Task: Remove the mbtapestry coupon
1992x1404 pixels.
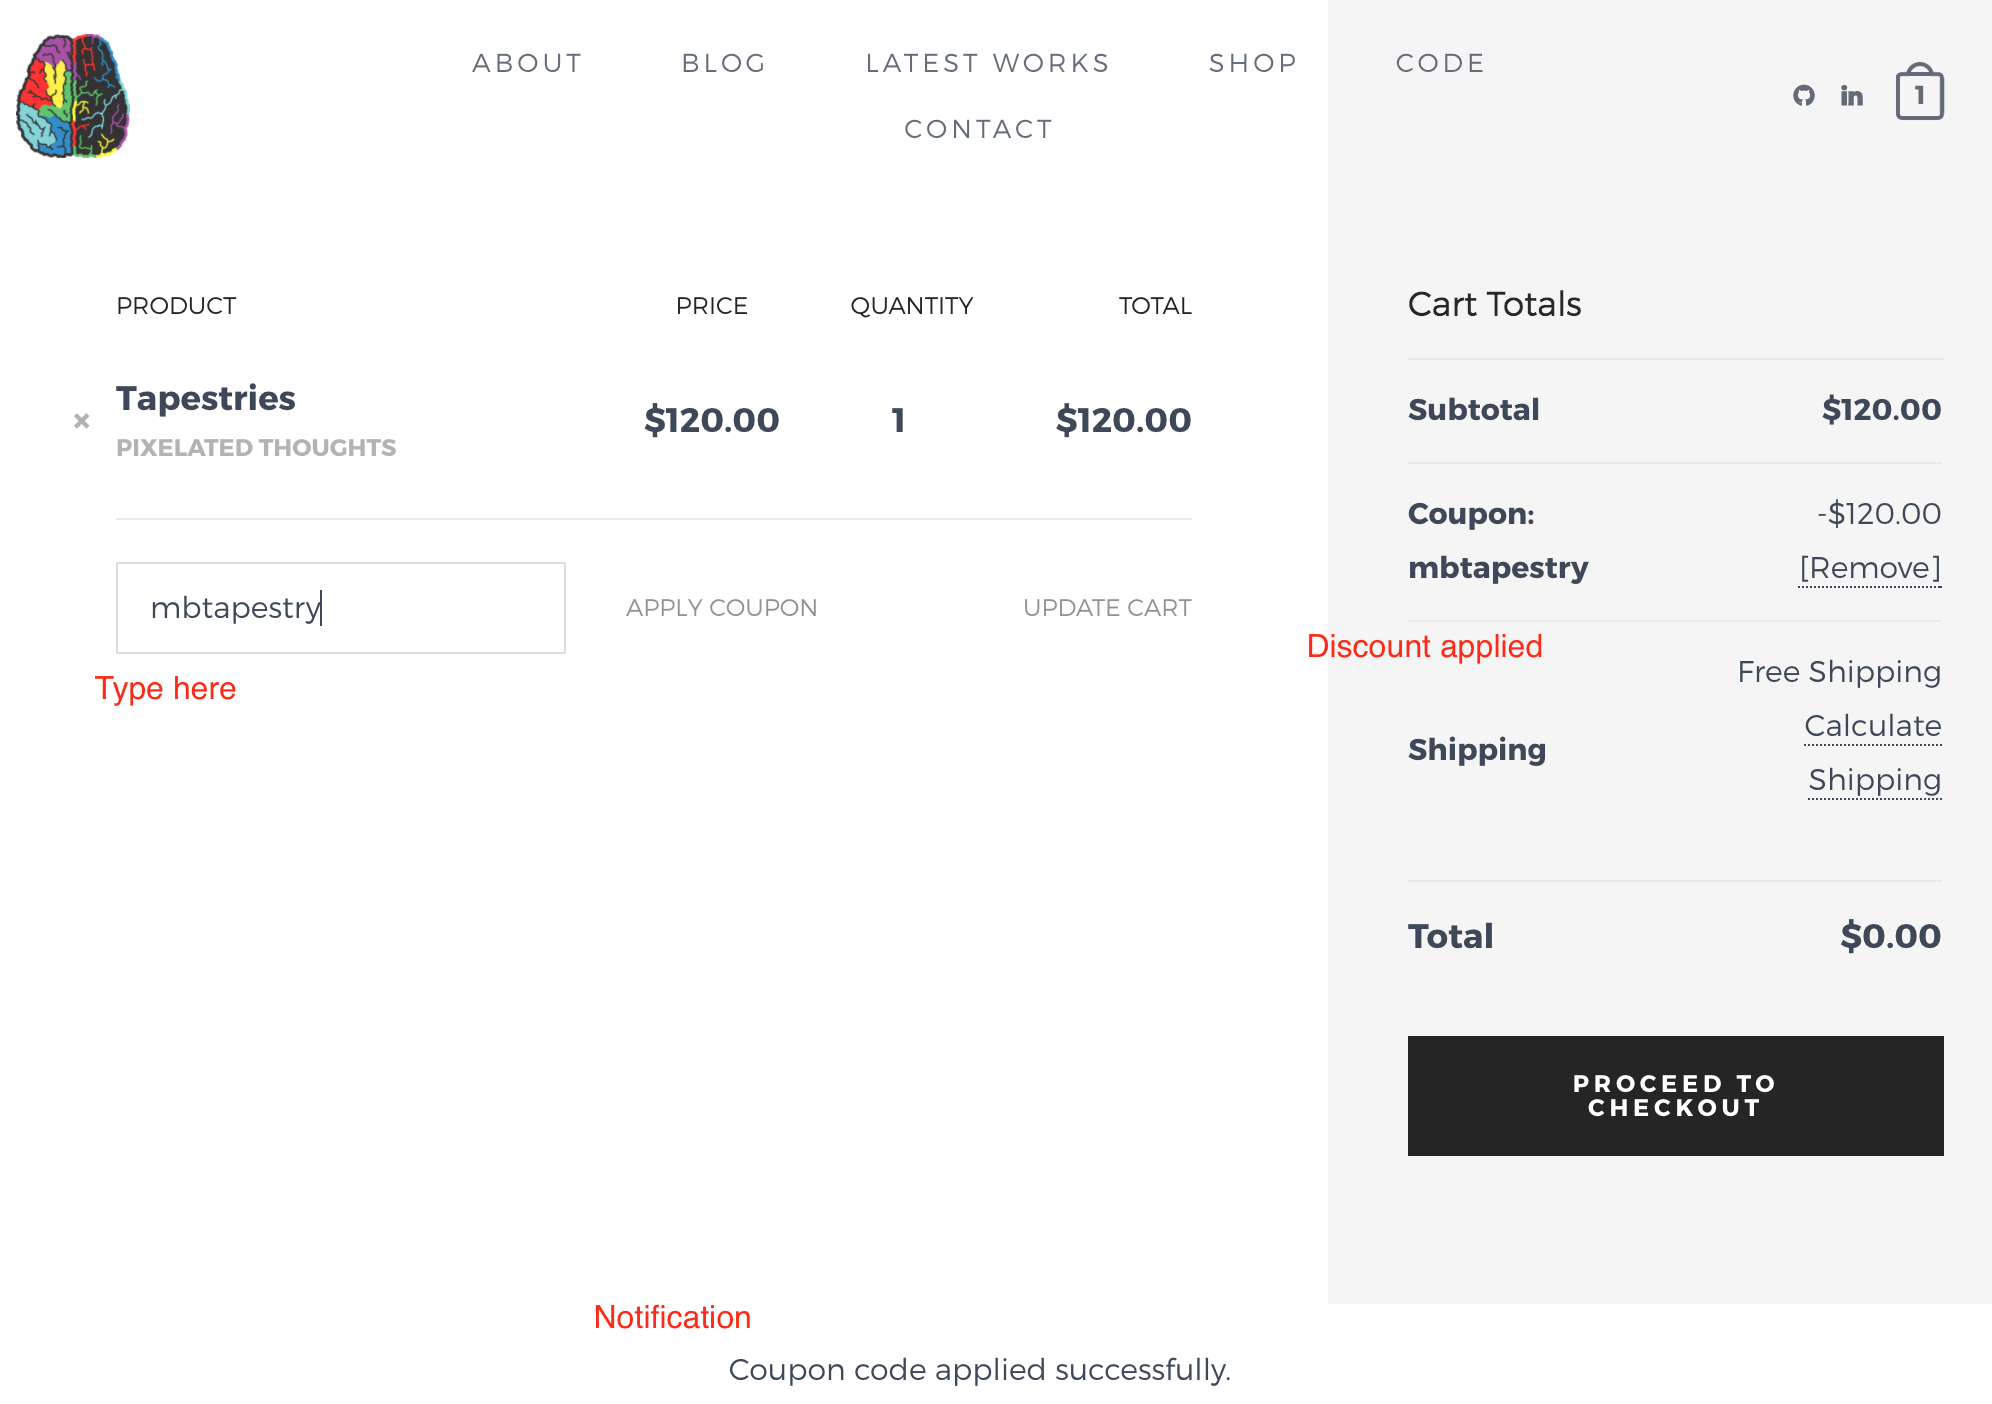Action: 1870,568
